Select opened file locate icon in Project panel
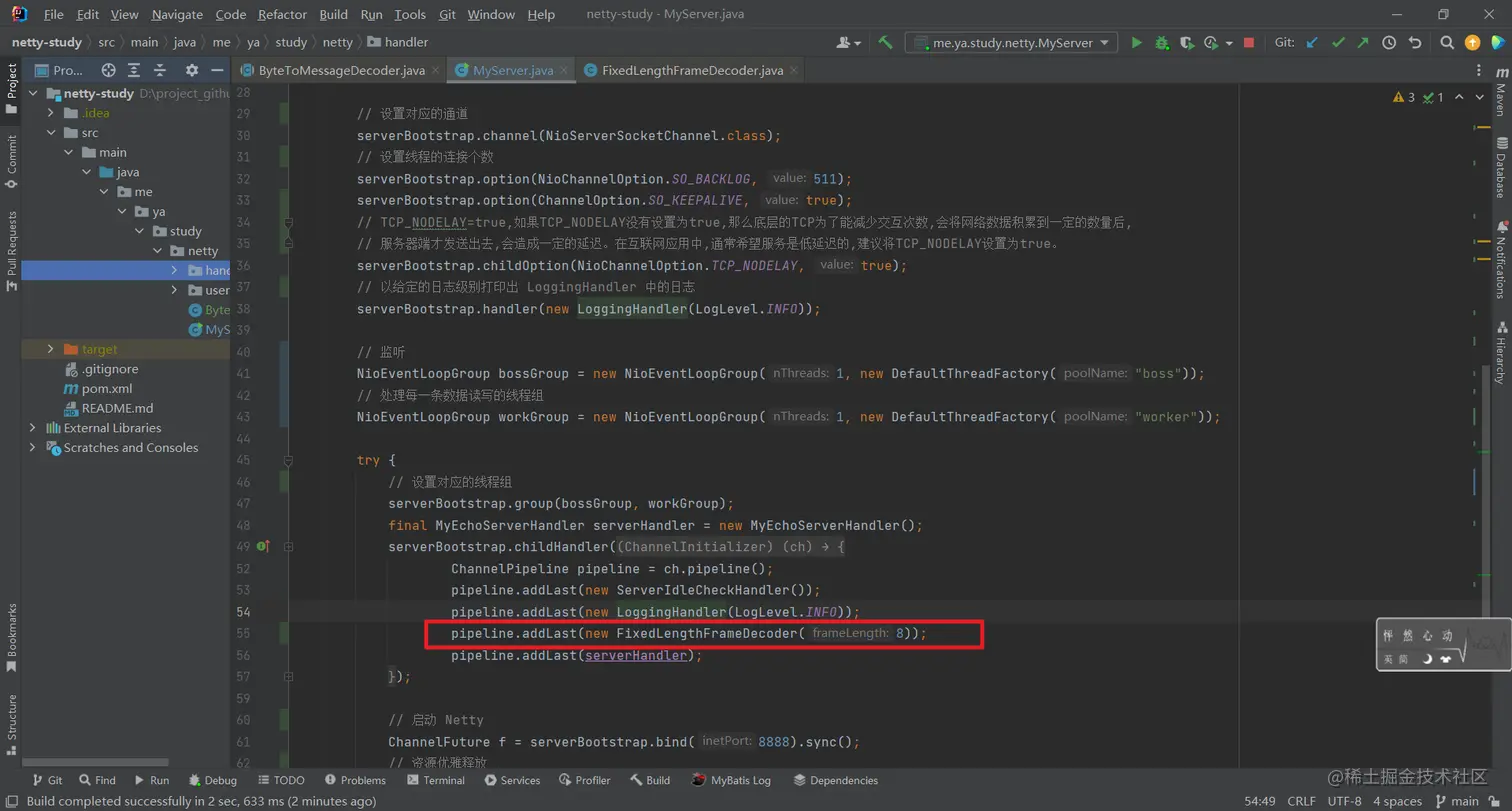 109,70
